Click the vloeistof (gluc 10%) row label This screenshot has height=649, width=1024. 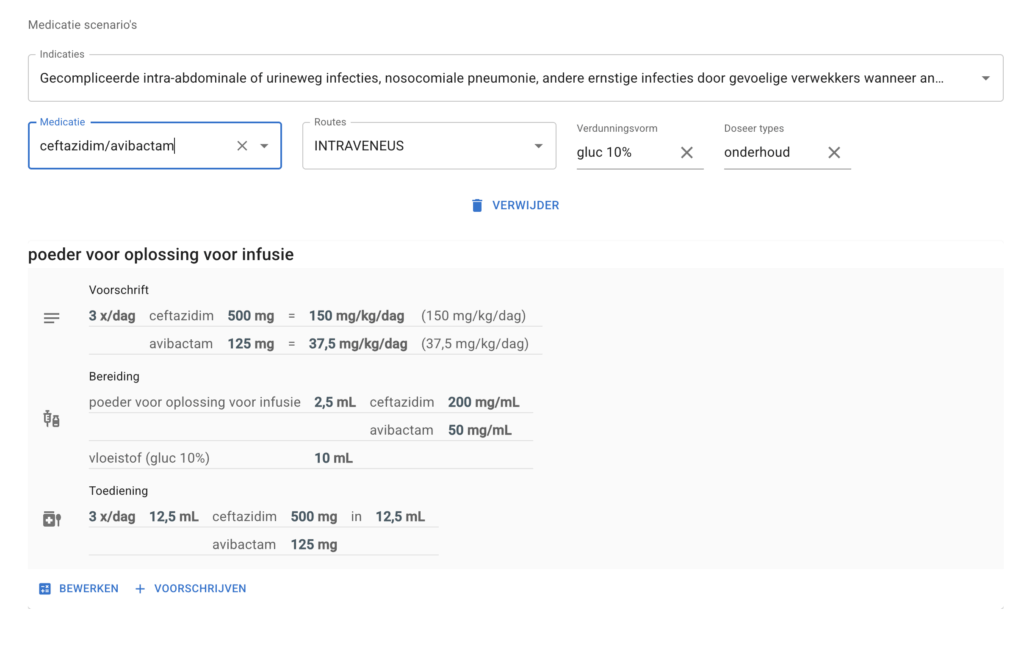pos(149,458)
